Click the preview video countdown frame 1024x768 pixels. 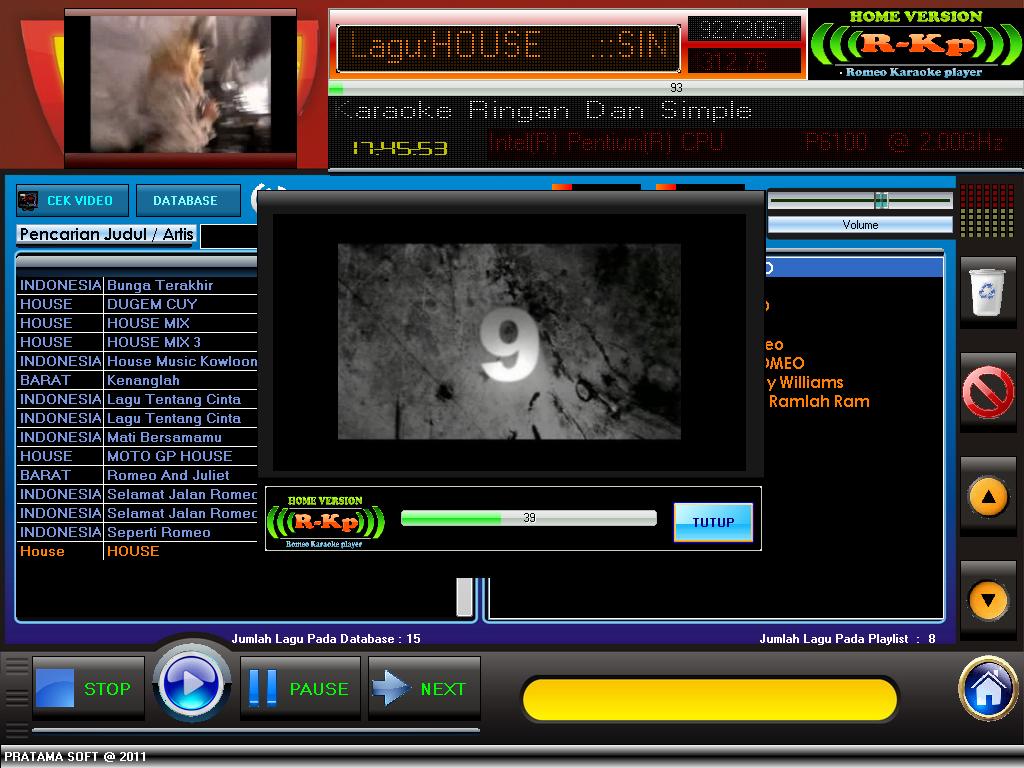tap(509, 341)
